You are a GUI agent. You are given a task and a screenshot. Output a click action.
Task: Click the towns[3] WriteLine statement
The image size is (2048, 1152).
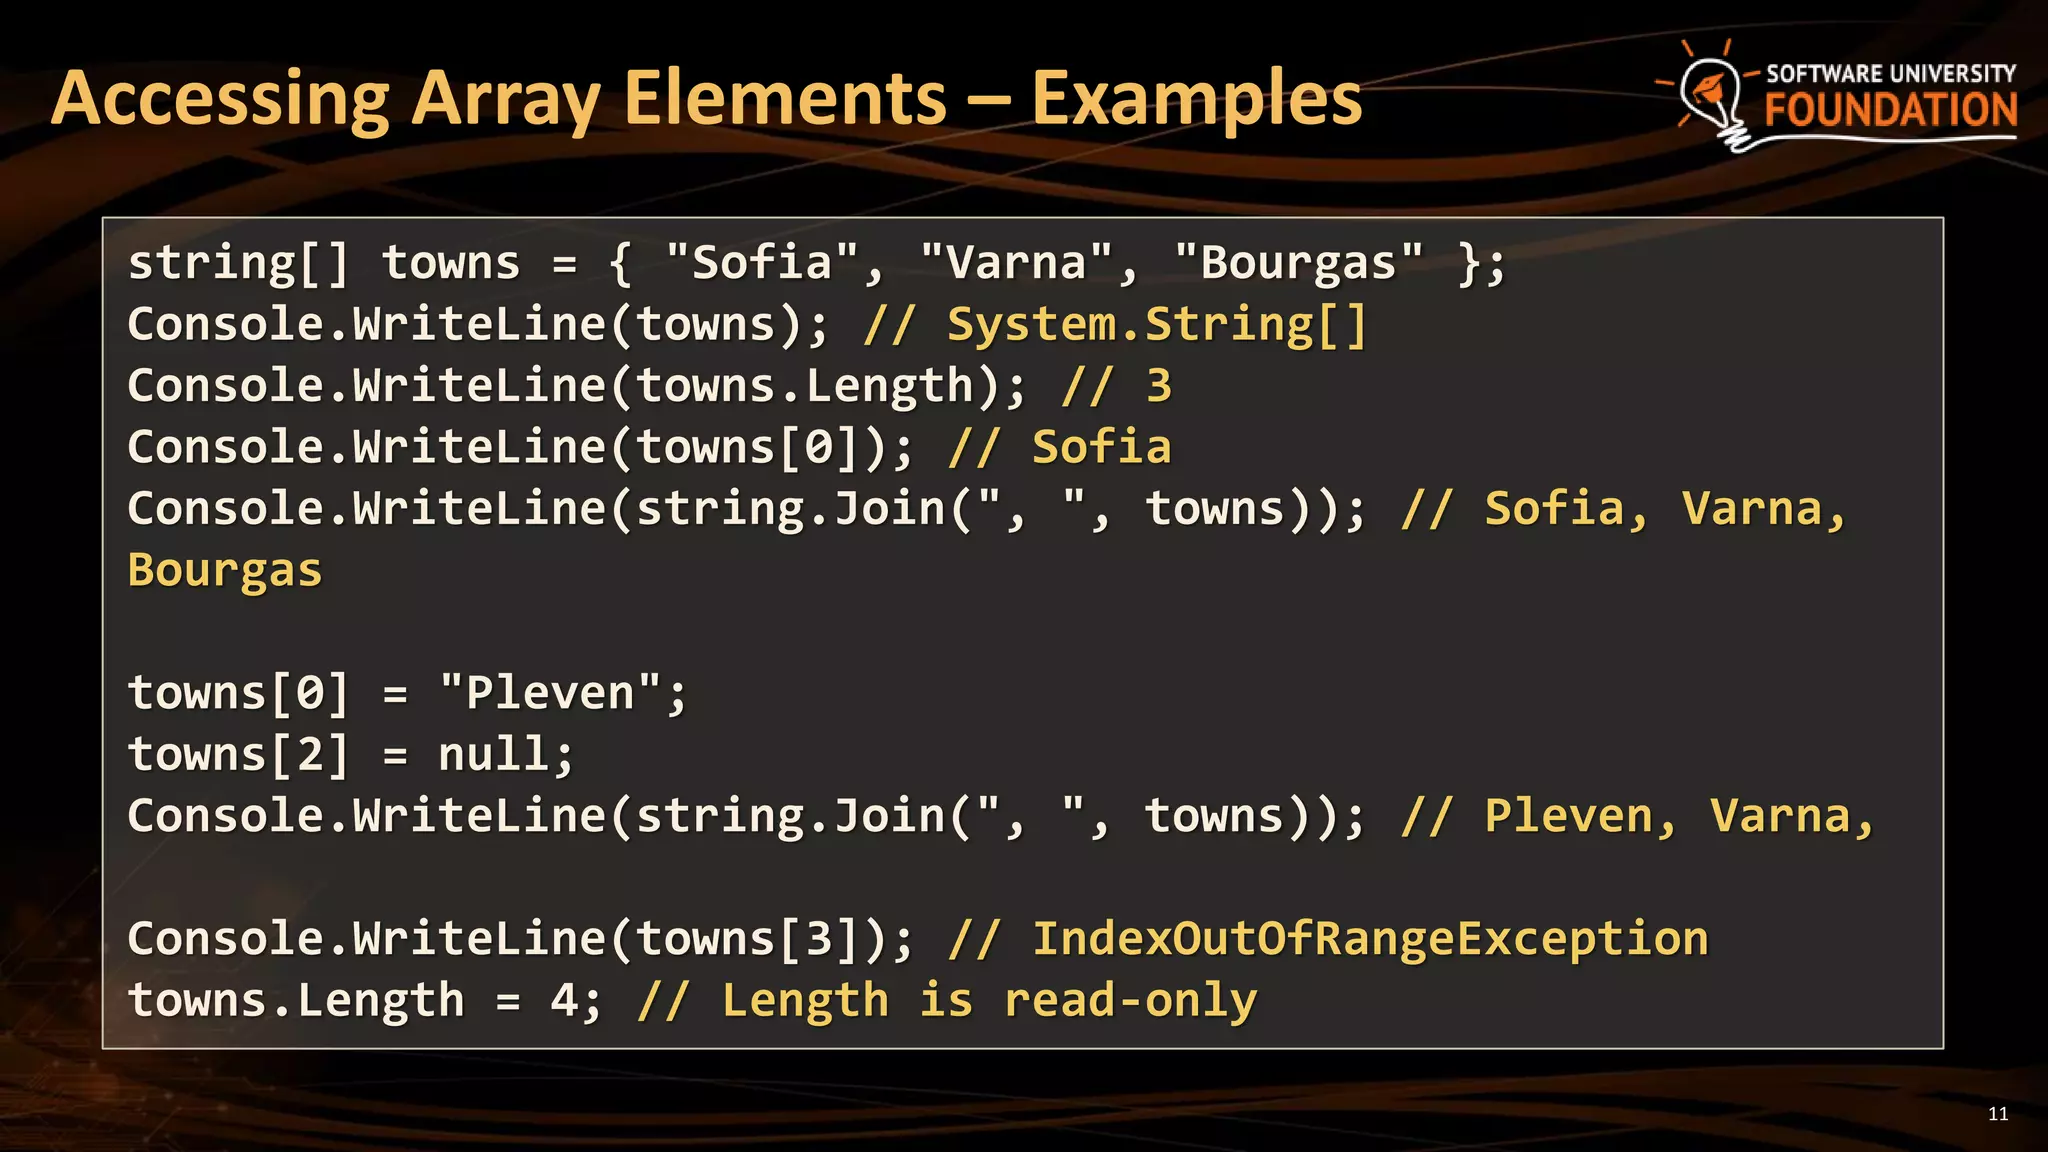point(520,939)
